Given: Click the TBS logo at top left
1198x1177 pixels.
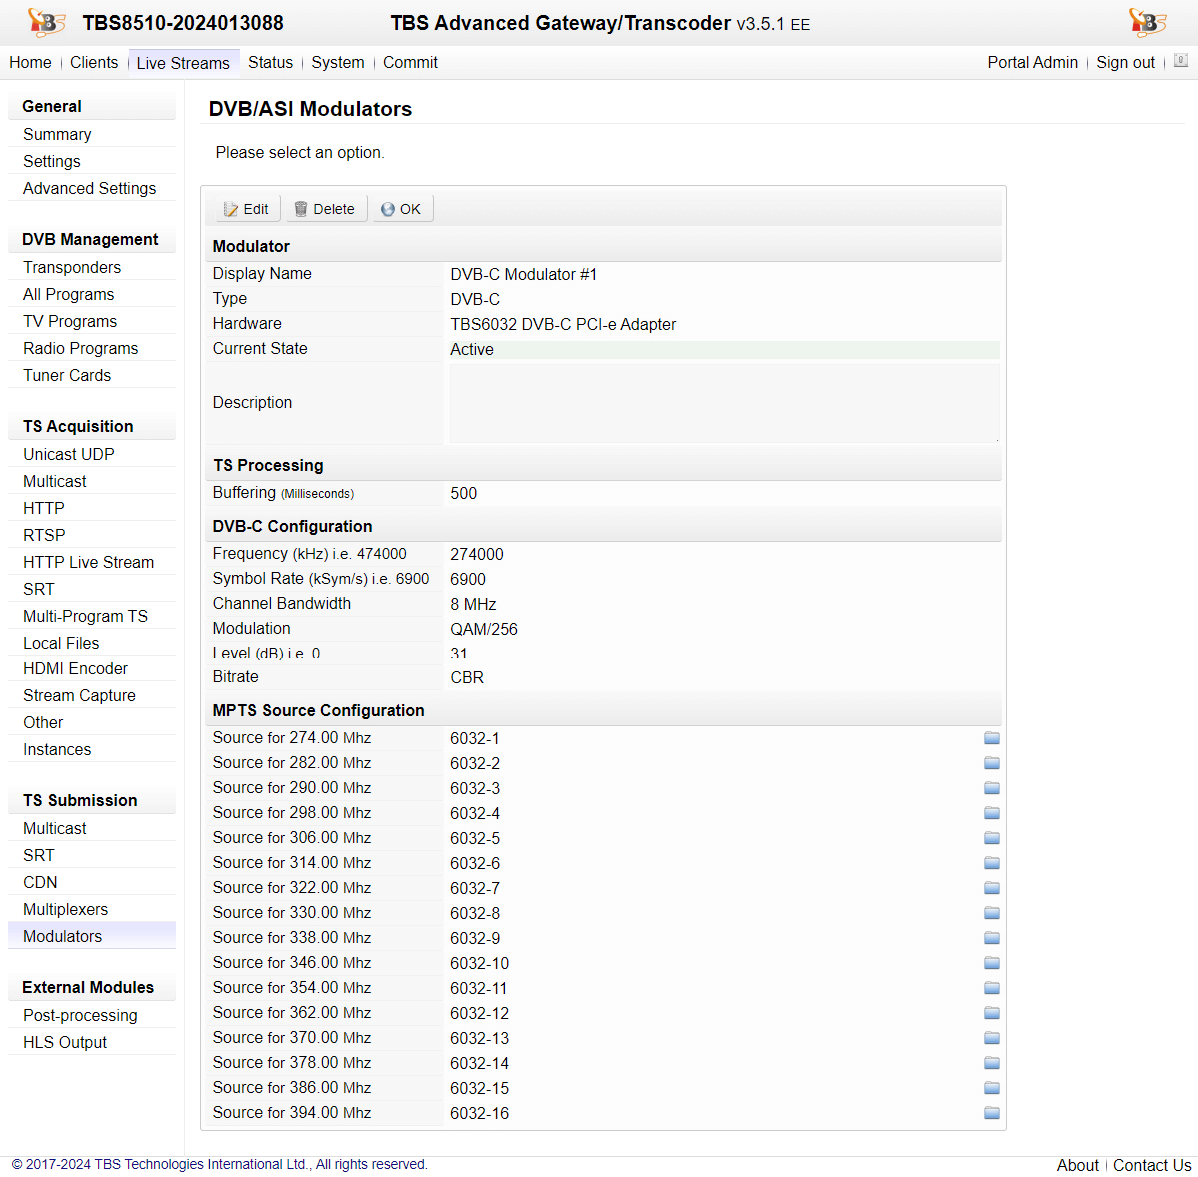Looking at the screenshot, I should coord(46,22).
